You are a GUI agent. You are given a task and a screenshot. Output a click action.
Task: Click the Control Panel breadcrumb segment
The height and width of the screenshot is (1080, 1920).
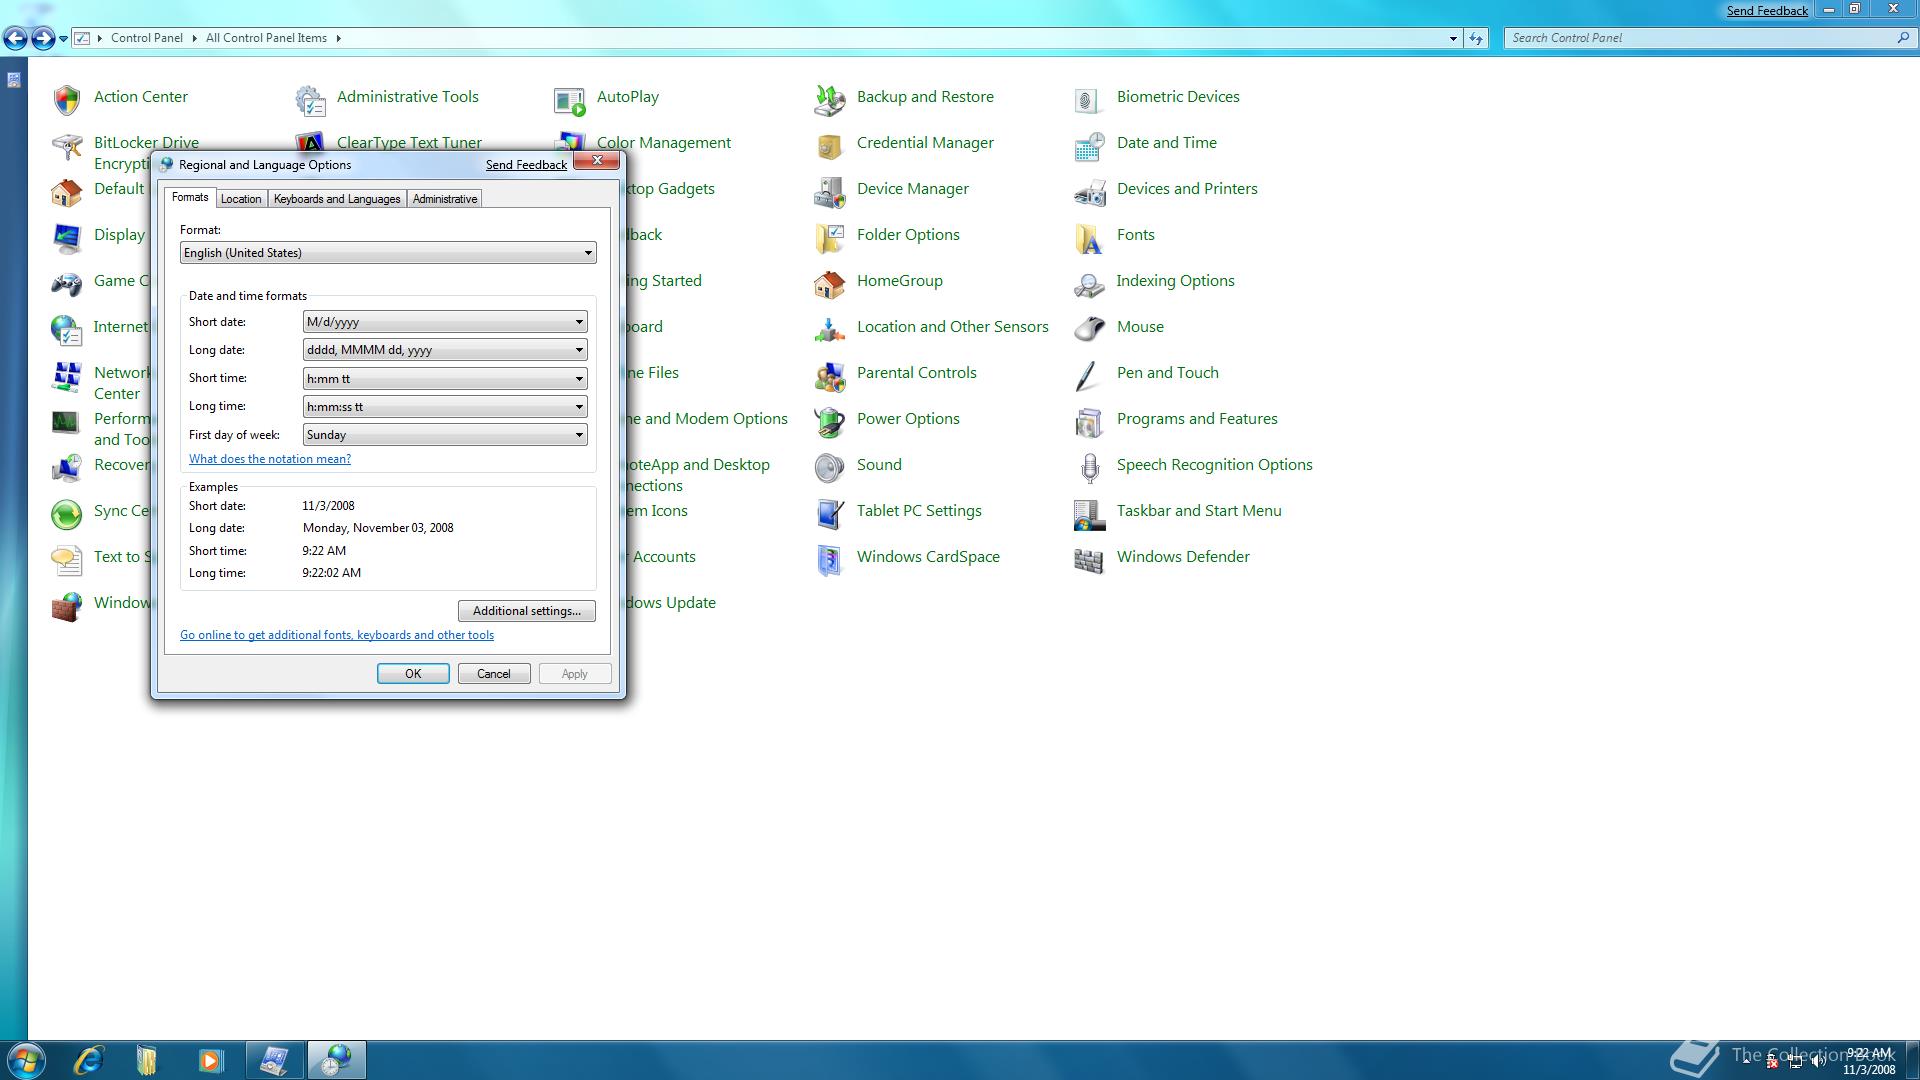click(147, 38)
